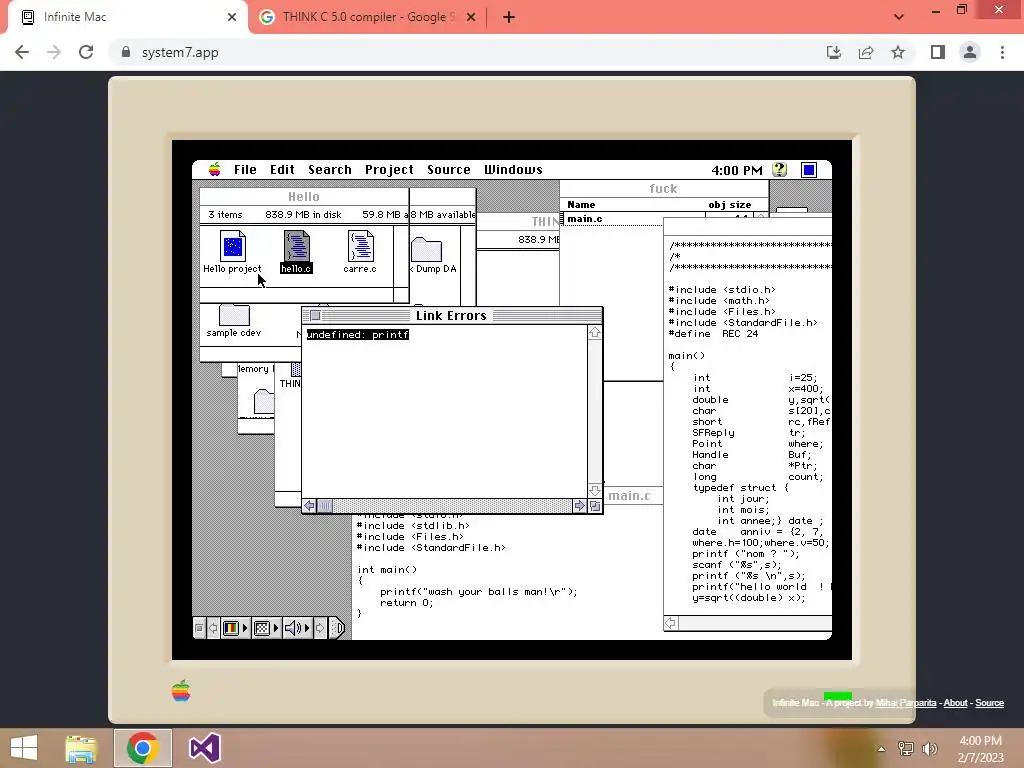The width and height of the screenshot is (1024, 768).
Task: Open the Windows menu
Action: (x=513, y=170)
